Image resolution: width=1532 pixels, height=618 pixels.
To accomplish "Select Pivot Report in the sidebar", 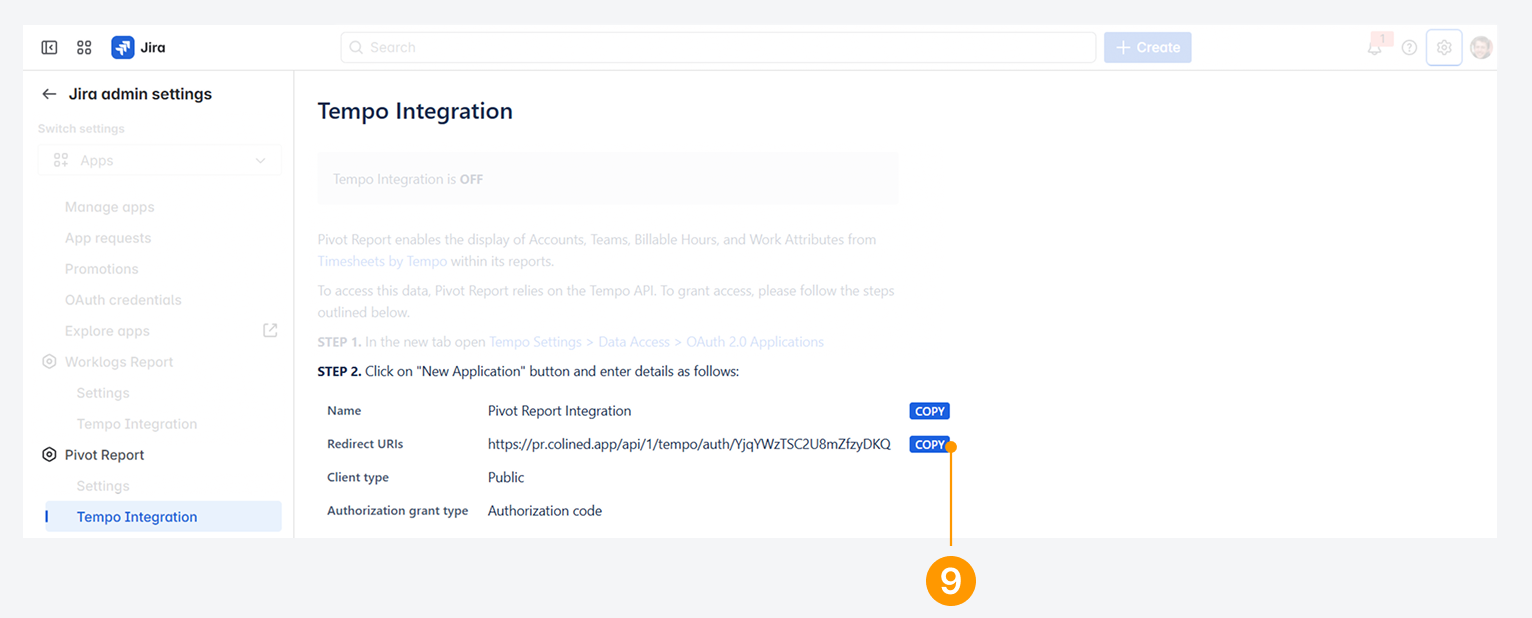I will [x=104, y=455].
